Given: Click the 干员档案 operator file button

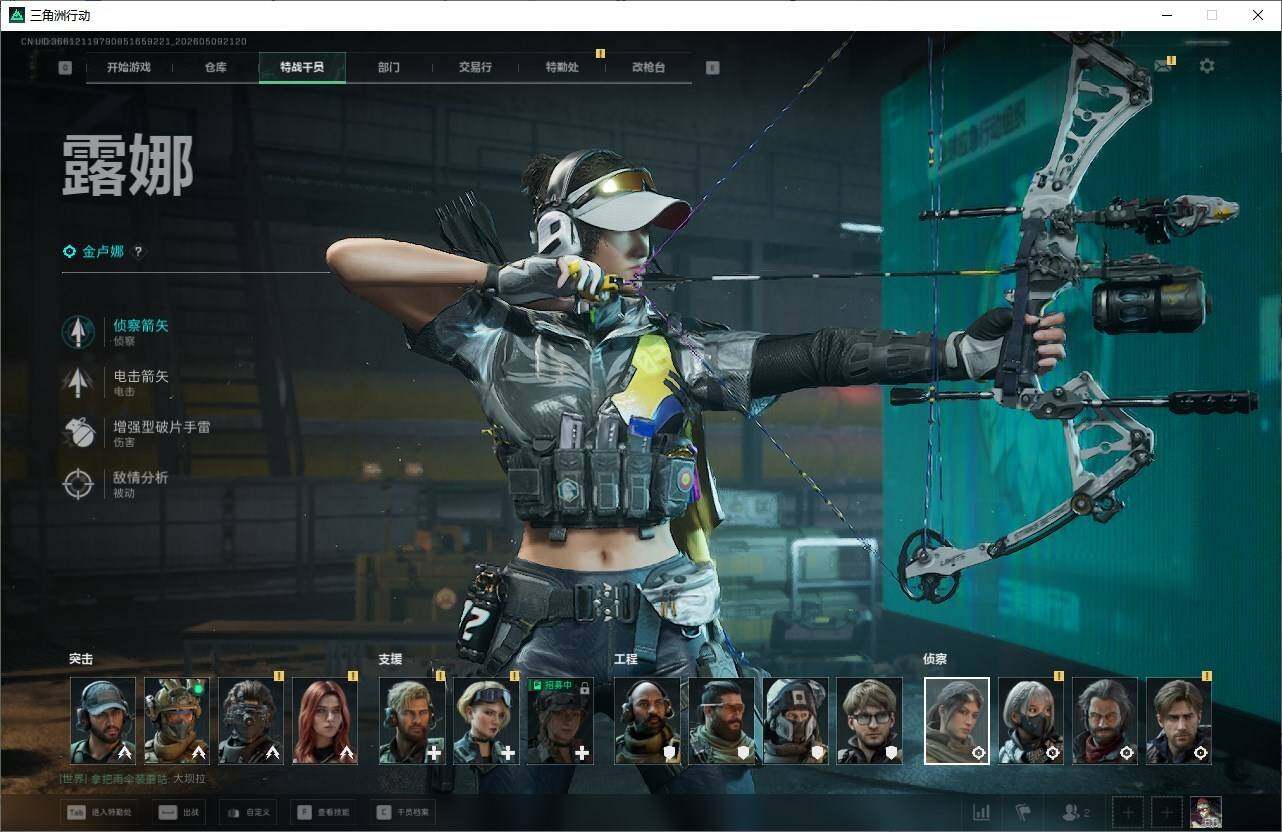Looking at the screenshot, I should [x=403, y=812].
